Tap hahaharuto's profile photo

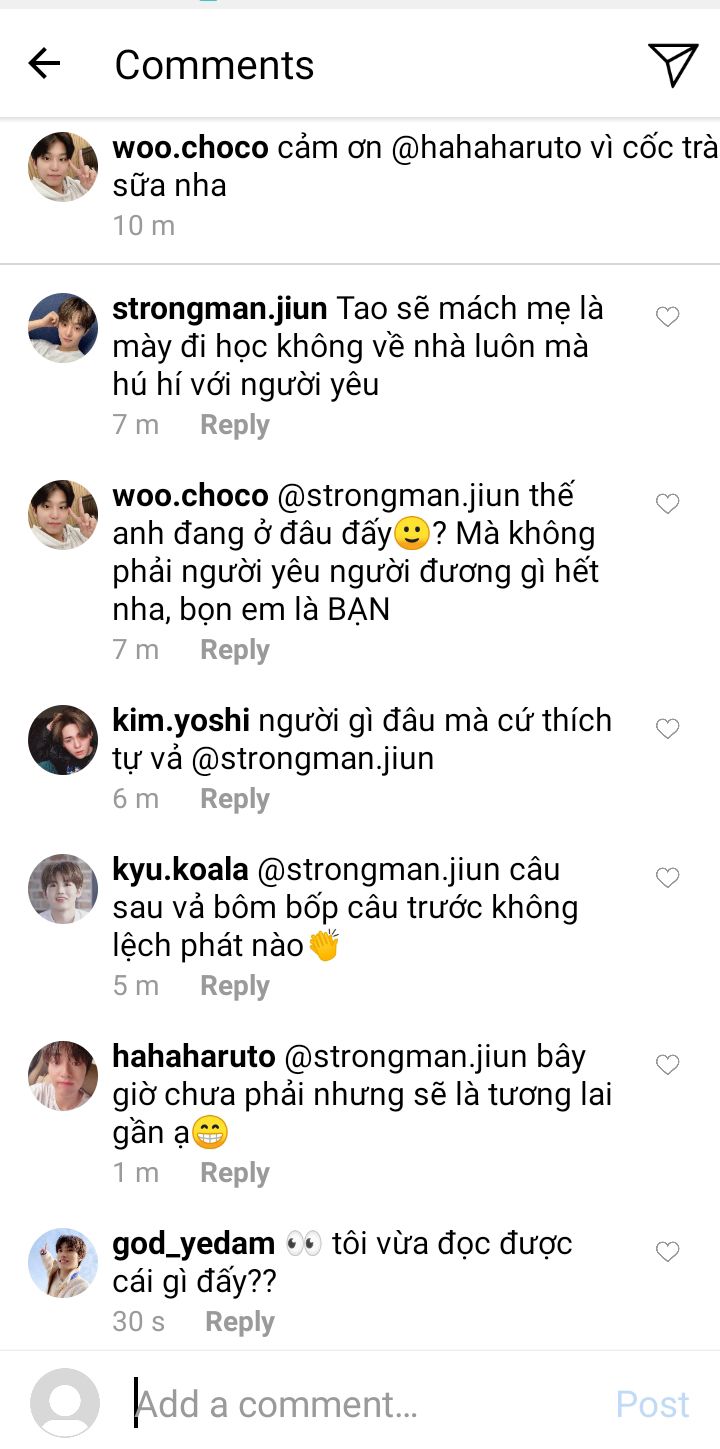tap(63, 1076)
